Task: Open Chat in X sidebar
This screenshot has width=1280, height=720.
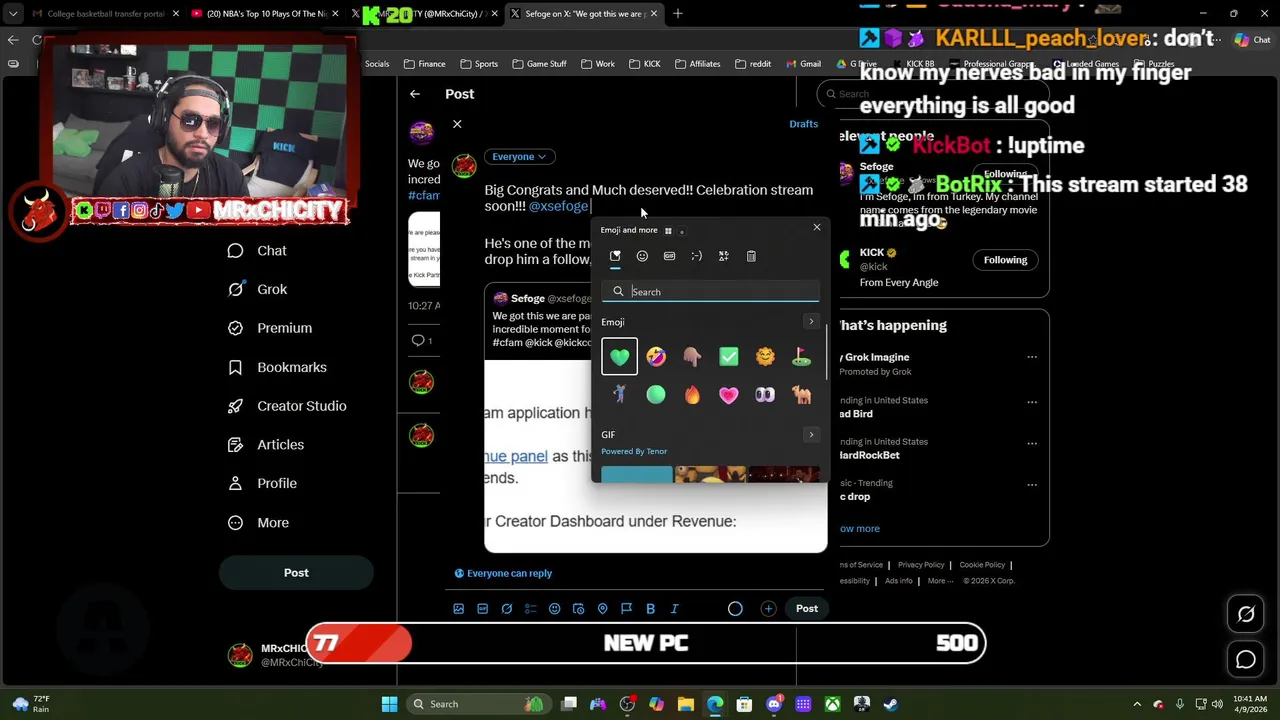Action: [x=257, y=251]
